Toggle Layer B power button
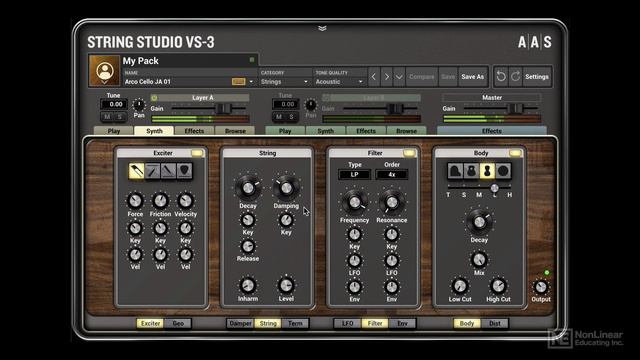640x360 pixels. tap(326, 98)
